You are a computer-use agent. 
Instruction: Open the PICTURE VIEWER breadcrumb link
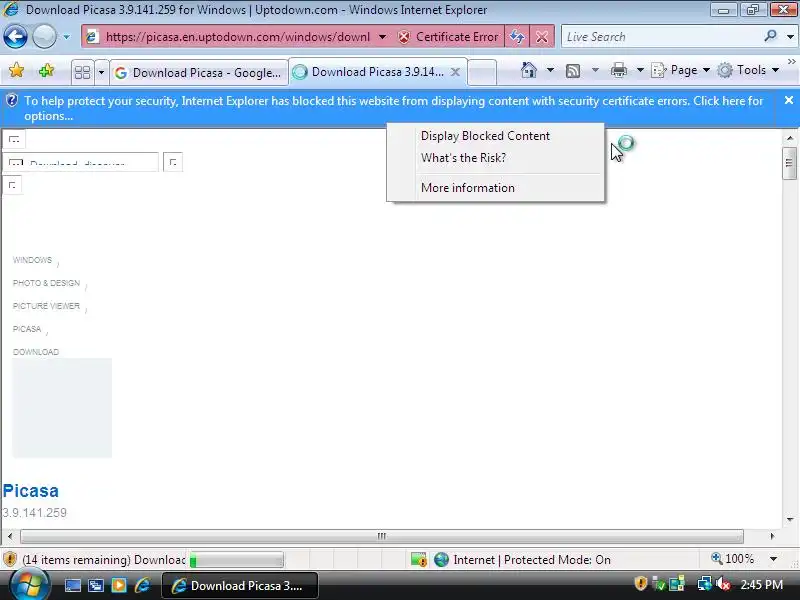(x=46, y=306)
